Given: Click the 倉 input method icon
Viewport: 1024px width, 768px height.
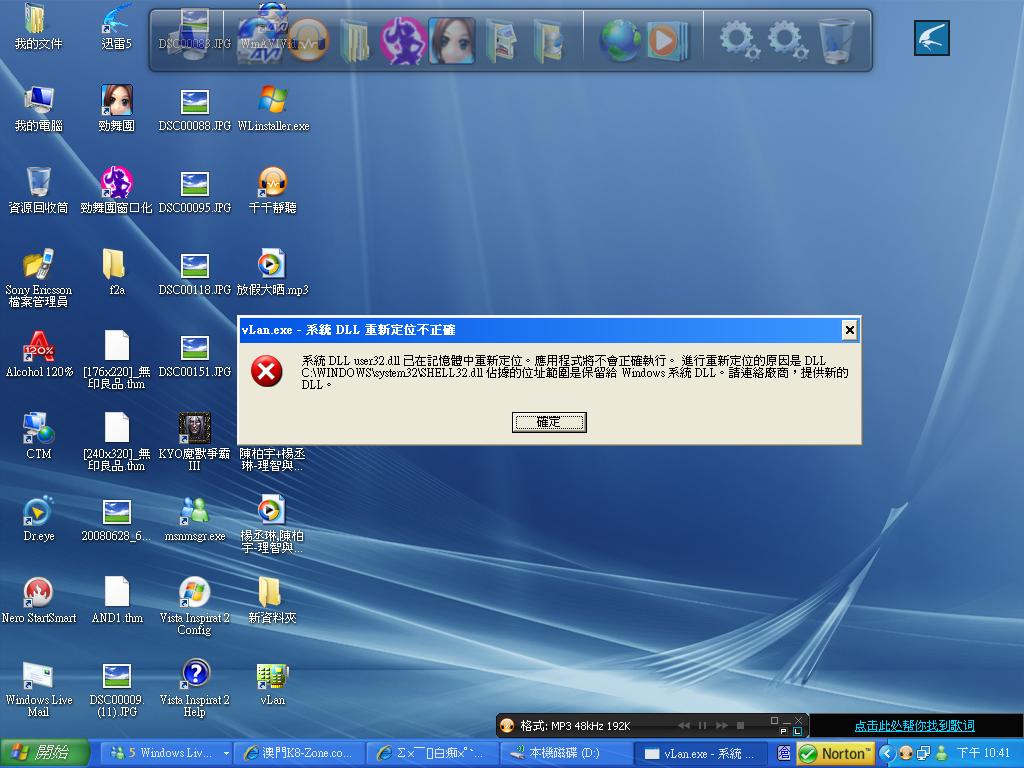Looking at the screenshot, I should coord(784,753).
